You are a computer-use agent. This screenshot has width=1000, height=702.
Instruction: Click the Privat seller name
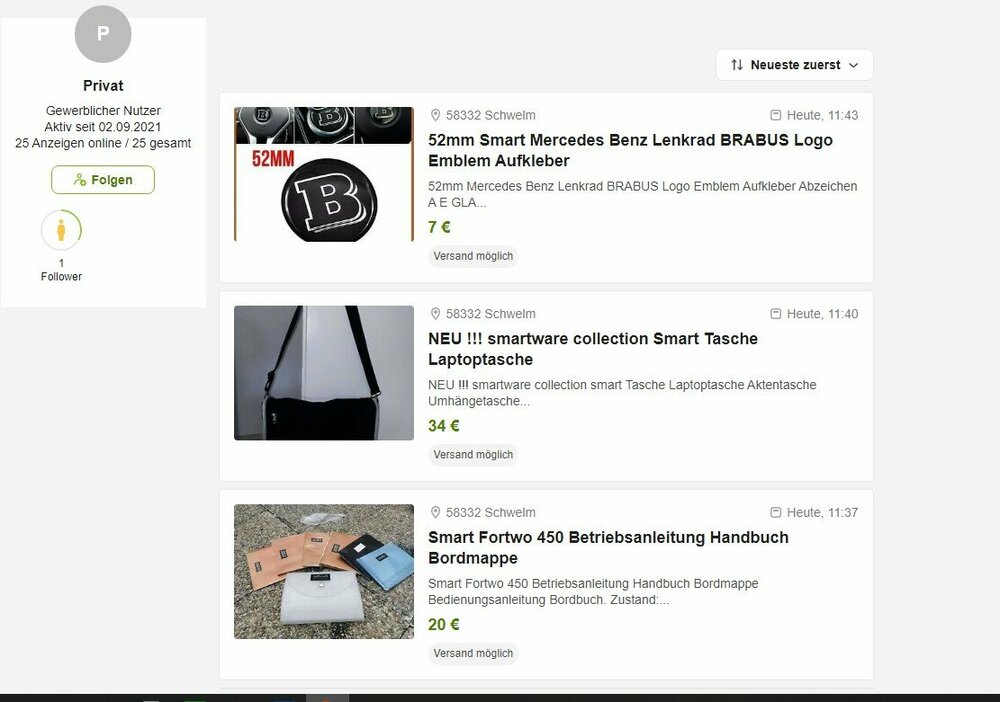point(103,85)
